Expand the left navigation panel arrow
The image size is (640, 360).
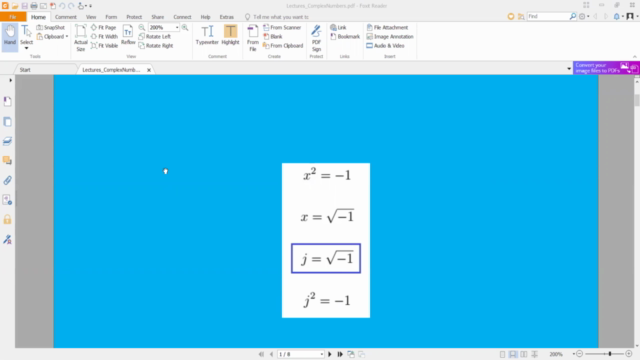(10, 80)
